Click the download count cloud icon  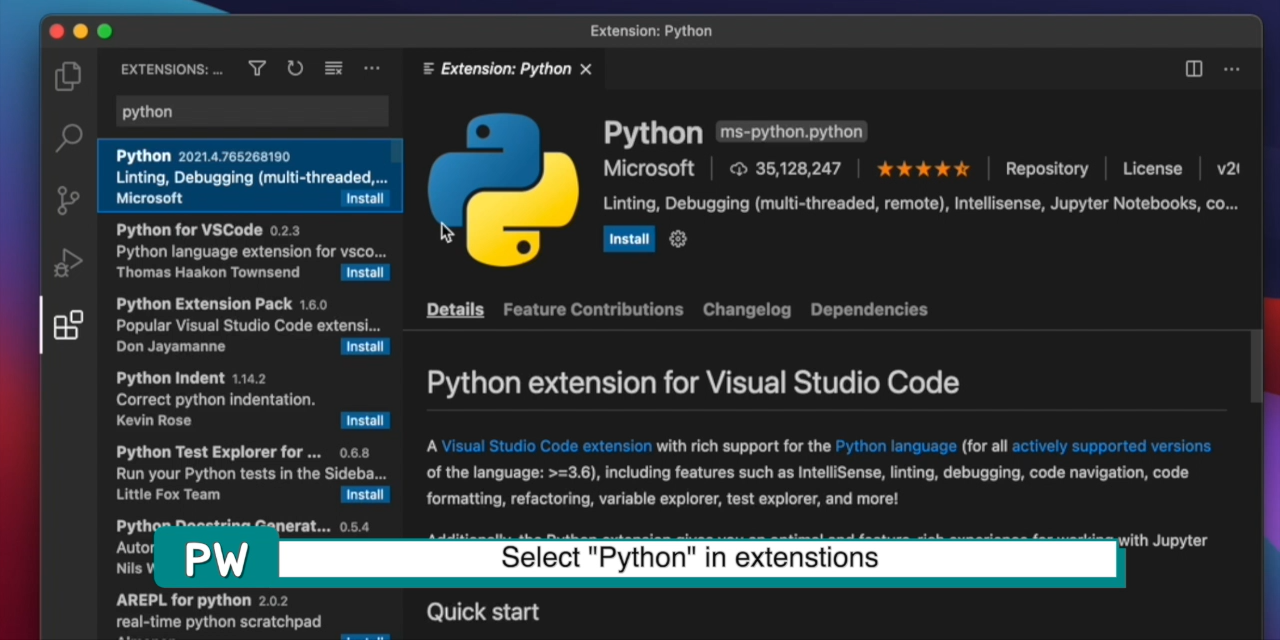[739, 169]
